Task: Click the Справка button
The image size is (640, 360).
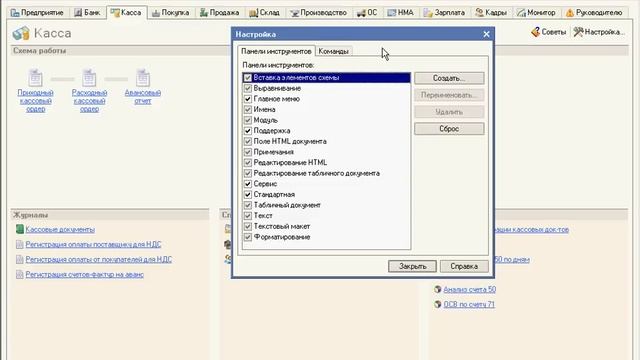Action: [464, 266]
